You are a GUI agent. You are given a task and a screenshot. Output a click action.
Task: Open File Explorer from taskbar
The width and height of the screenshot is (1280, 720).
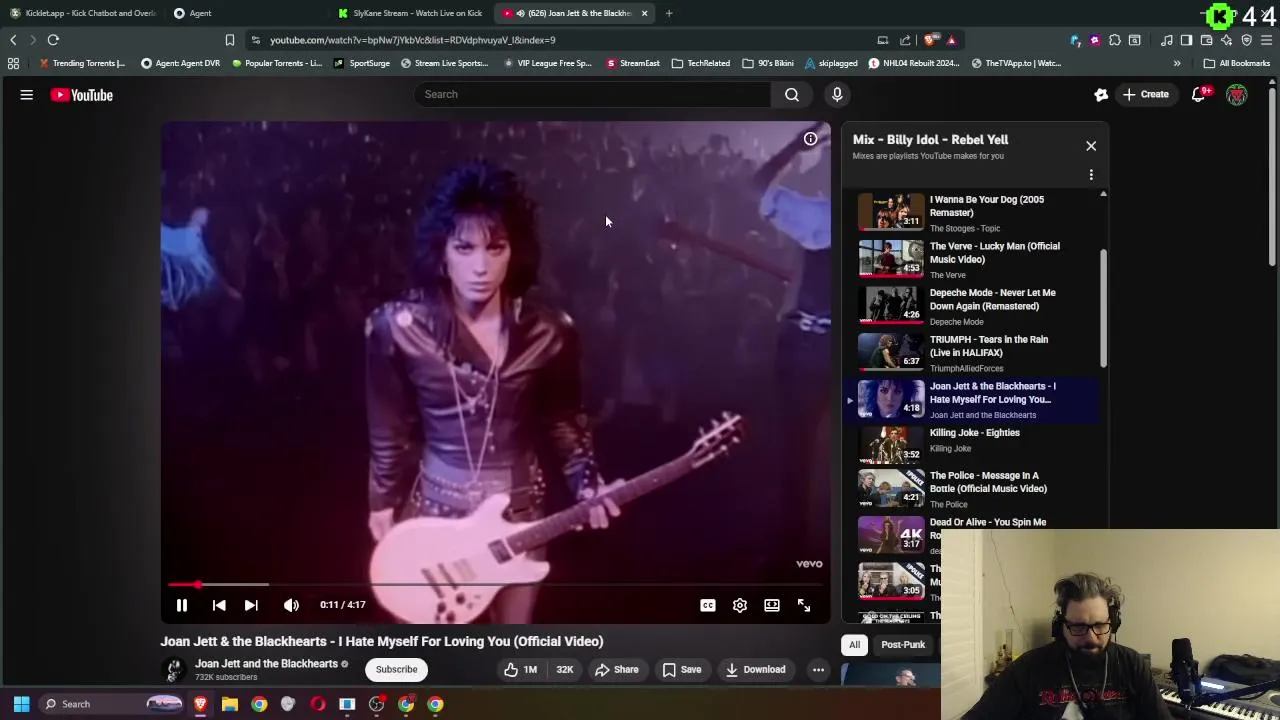point(230,704)
